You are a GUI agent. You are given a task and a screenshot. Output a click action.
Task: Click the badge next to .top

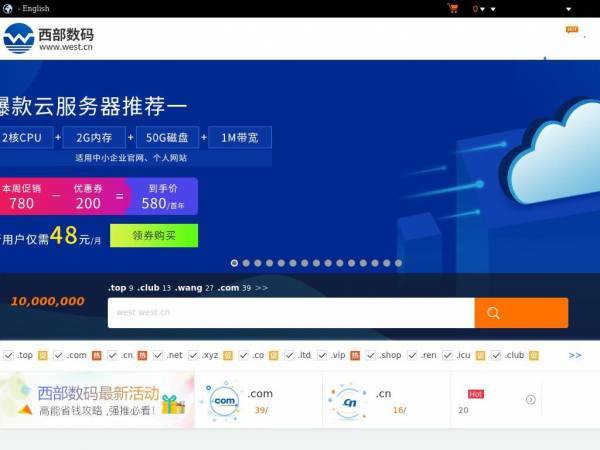[x=43, y=355]
